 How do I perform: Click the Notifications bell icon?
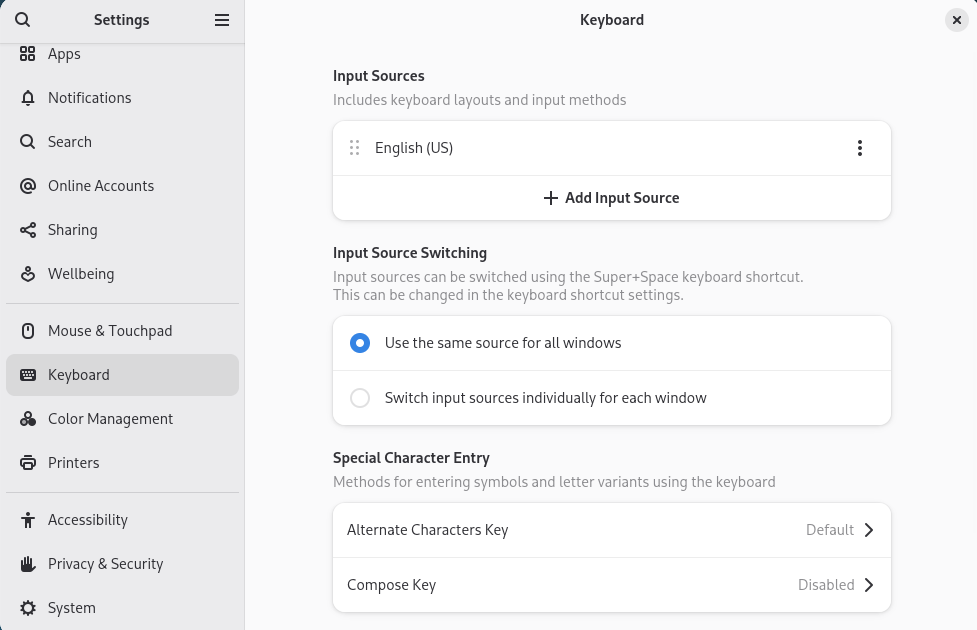pyautogui.click(x=28, y=98)
